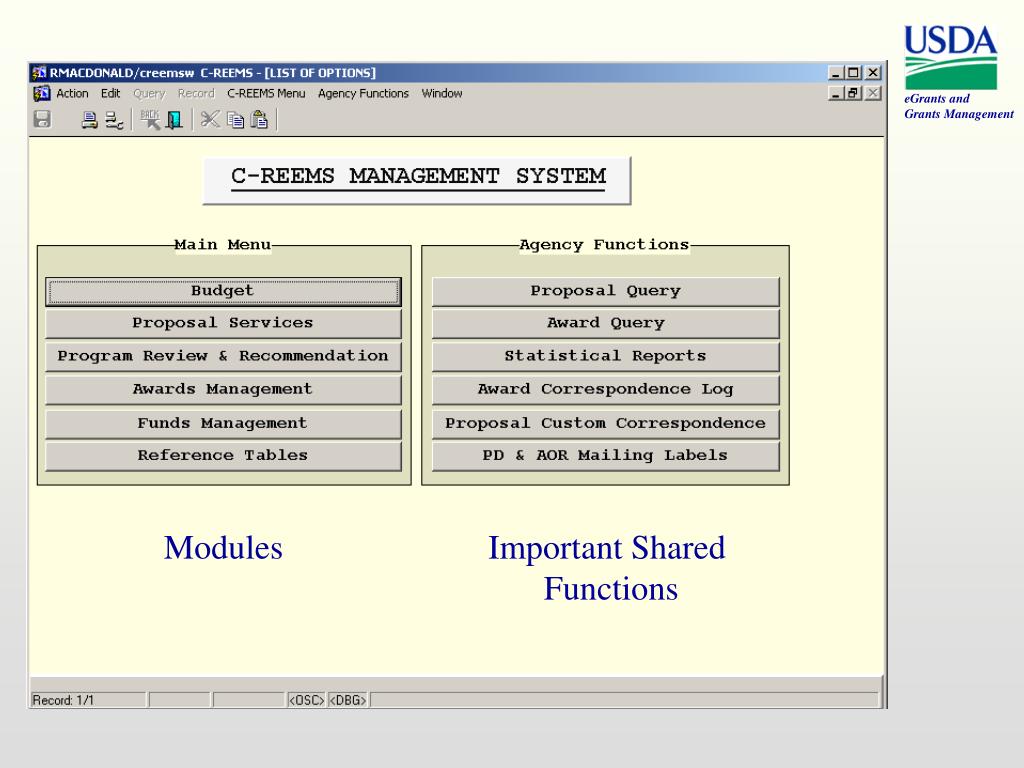The height and width of the screenshot is (768, 1024).
Task: Minimize the inner List of Options form
Action: click(836, 93)
